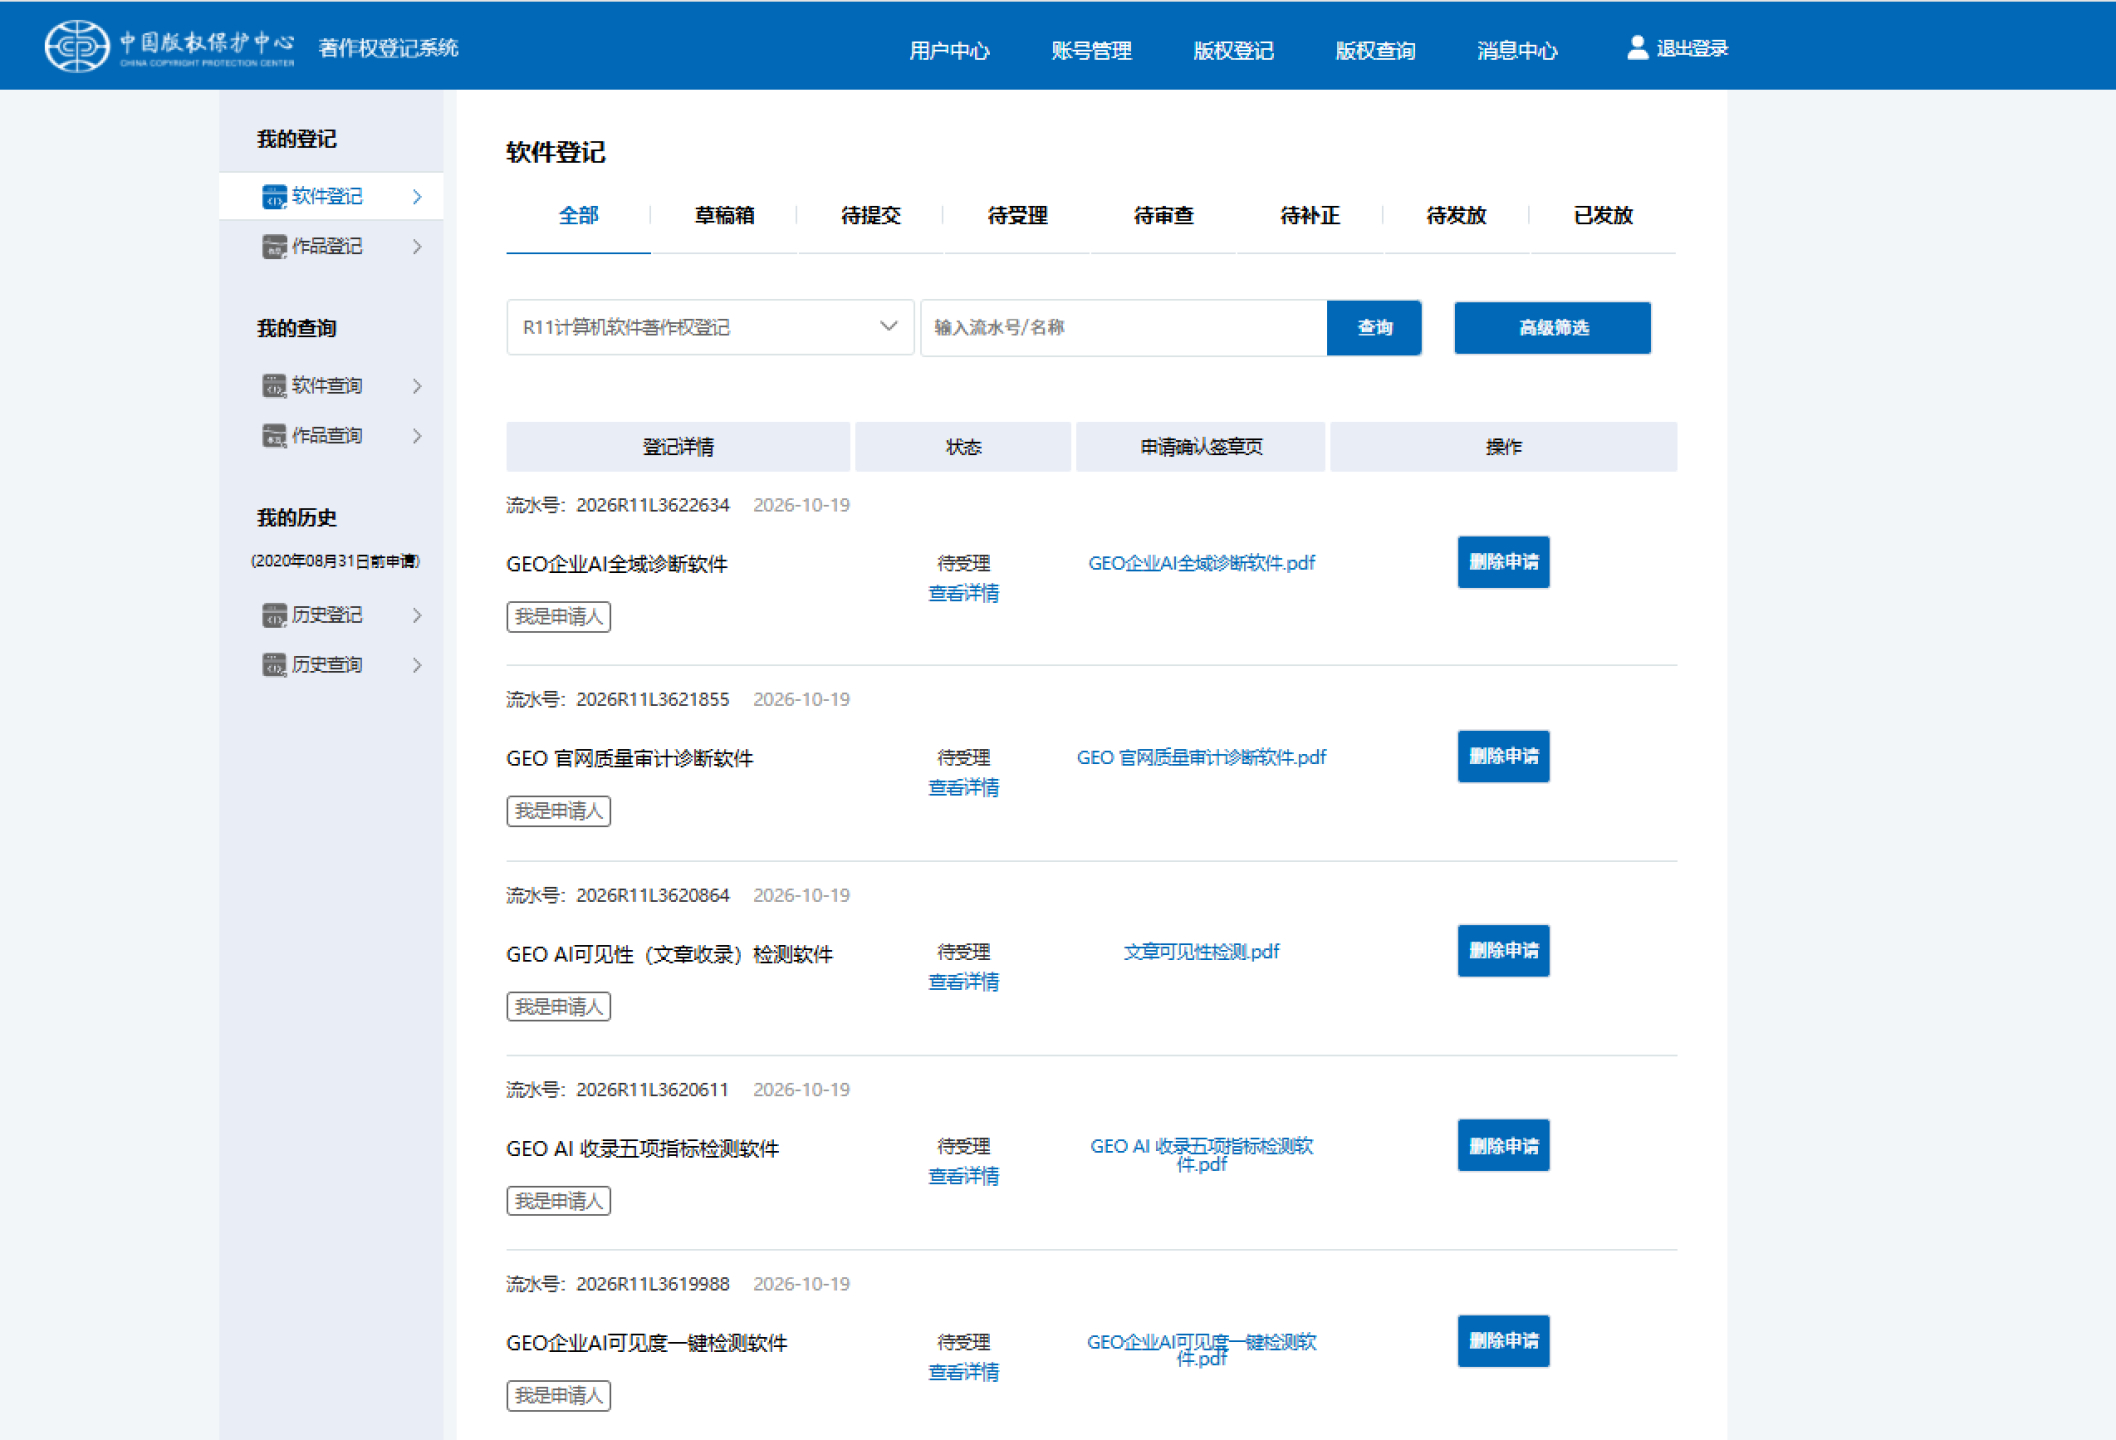Expand the 作品登记 sidebar chevron
Viewport: 2116px width, 1440px height.
pyautogui.click(x=417, y=247)
